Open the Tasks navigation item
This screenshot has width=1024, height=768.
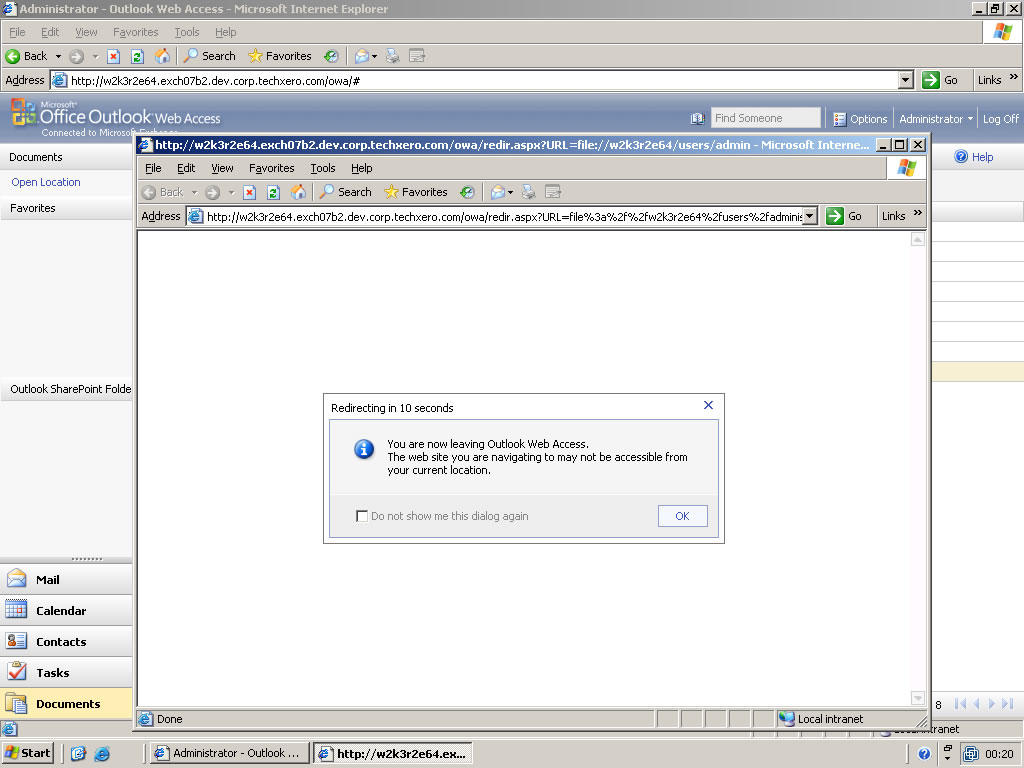[x=52, y=673]
